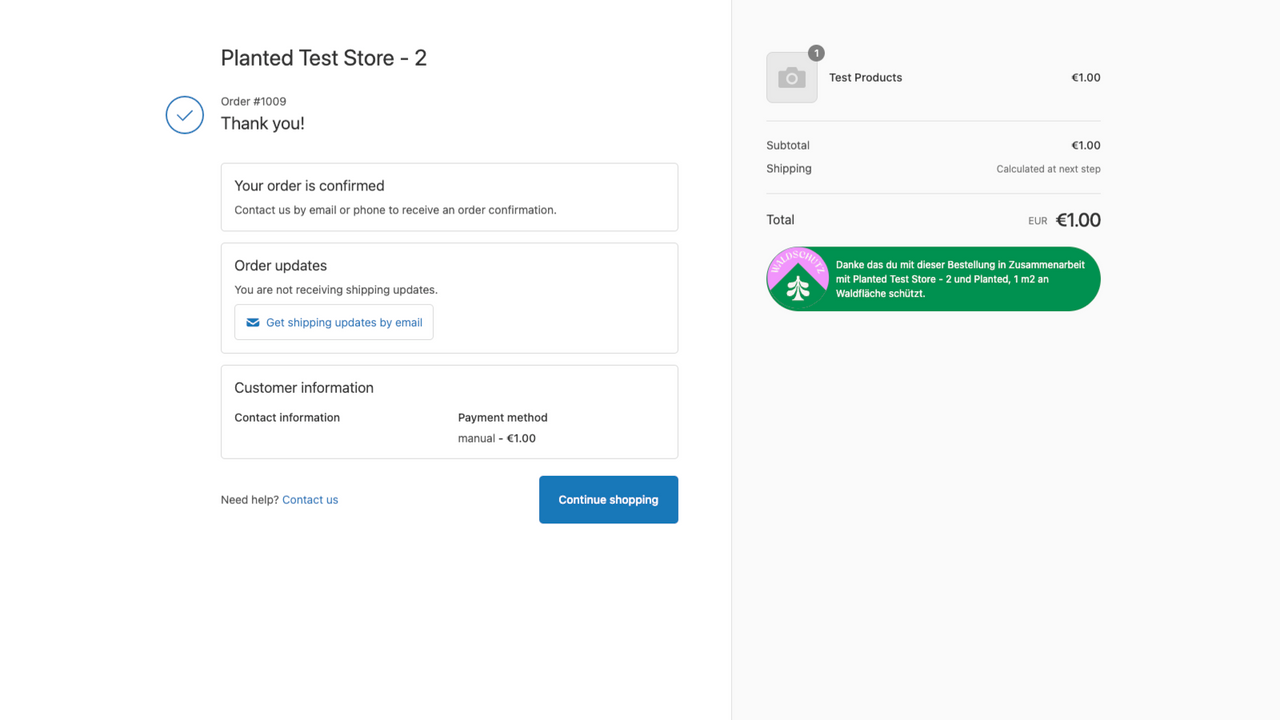Viewport: 1280px width, 720px height.
Task: Get shipping updates by email
Action: [334, 322]
